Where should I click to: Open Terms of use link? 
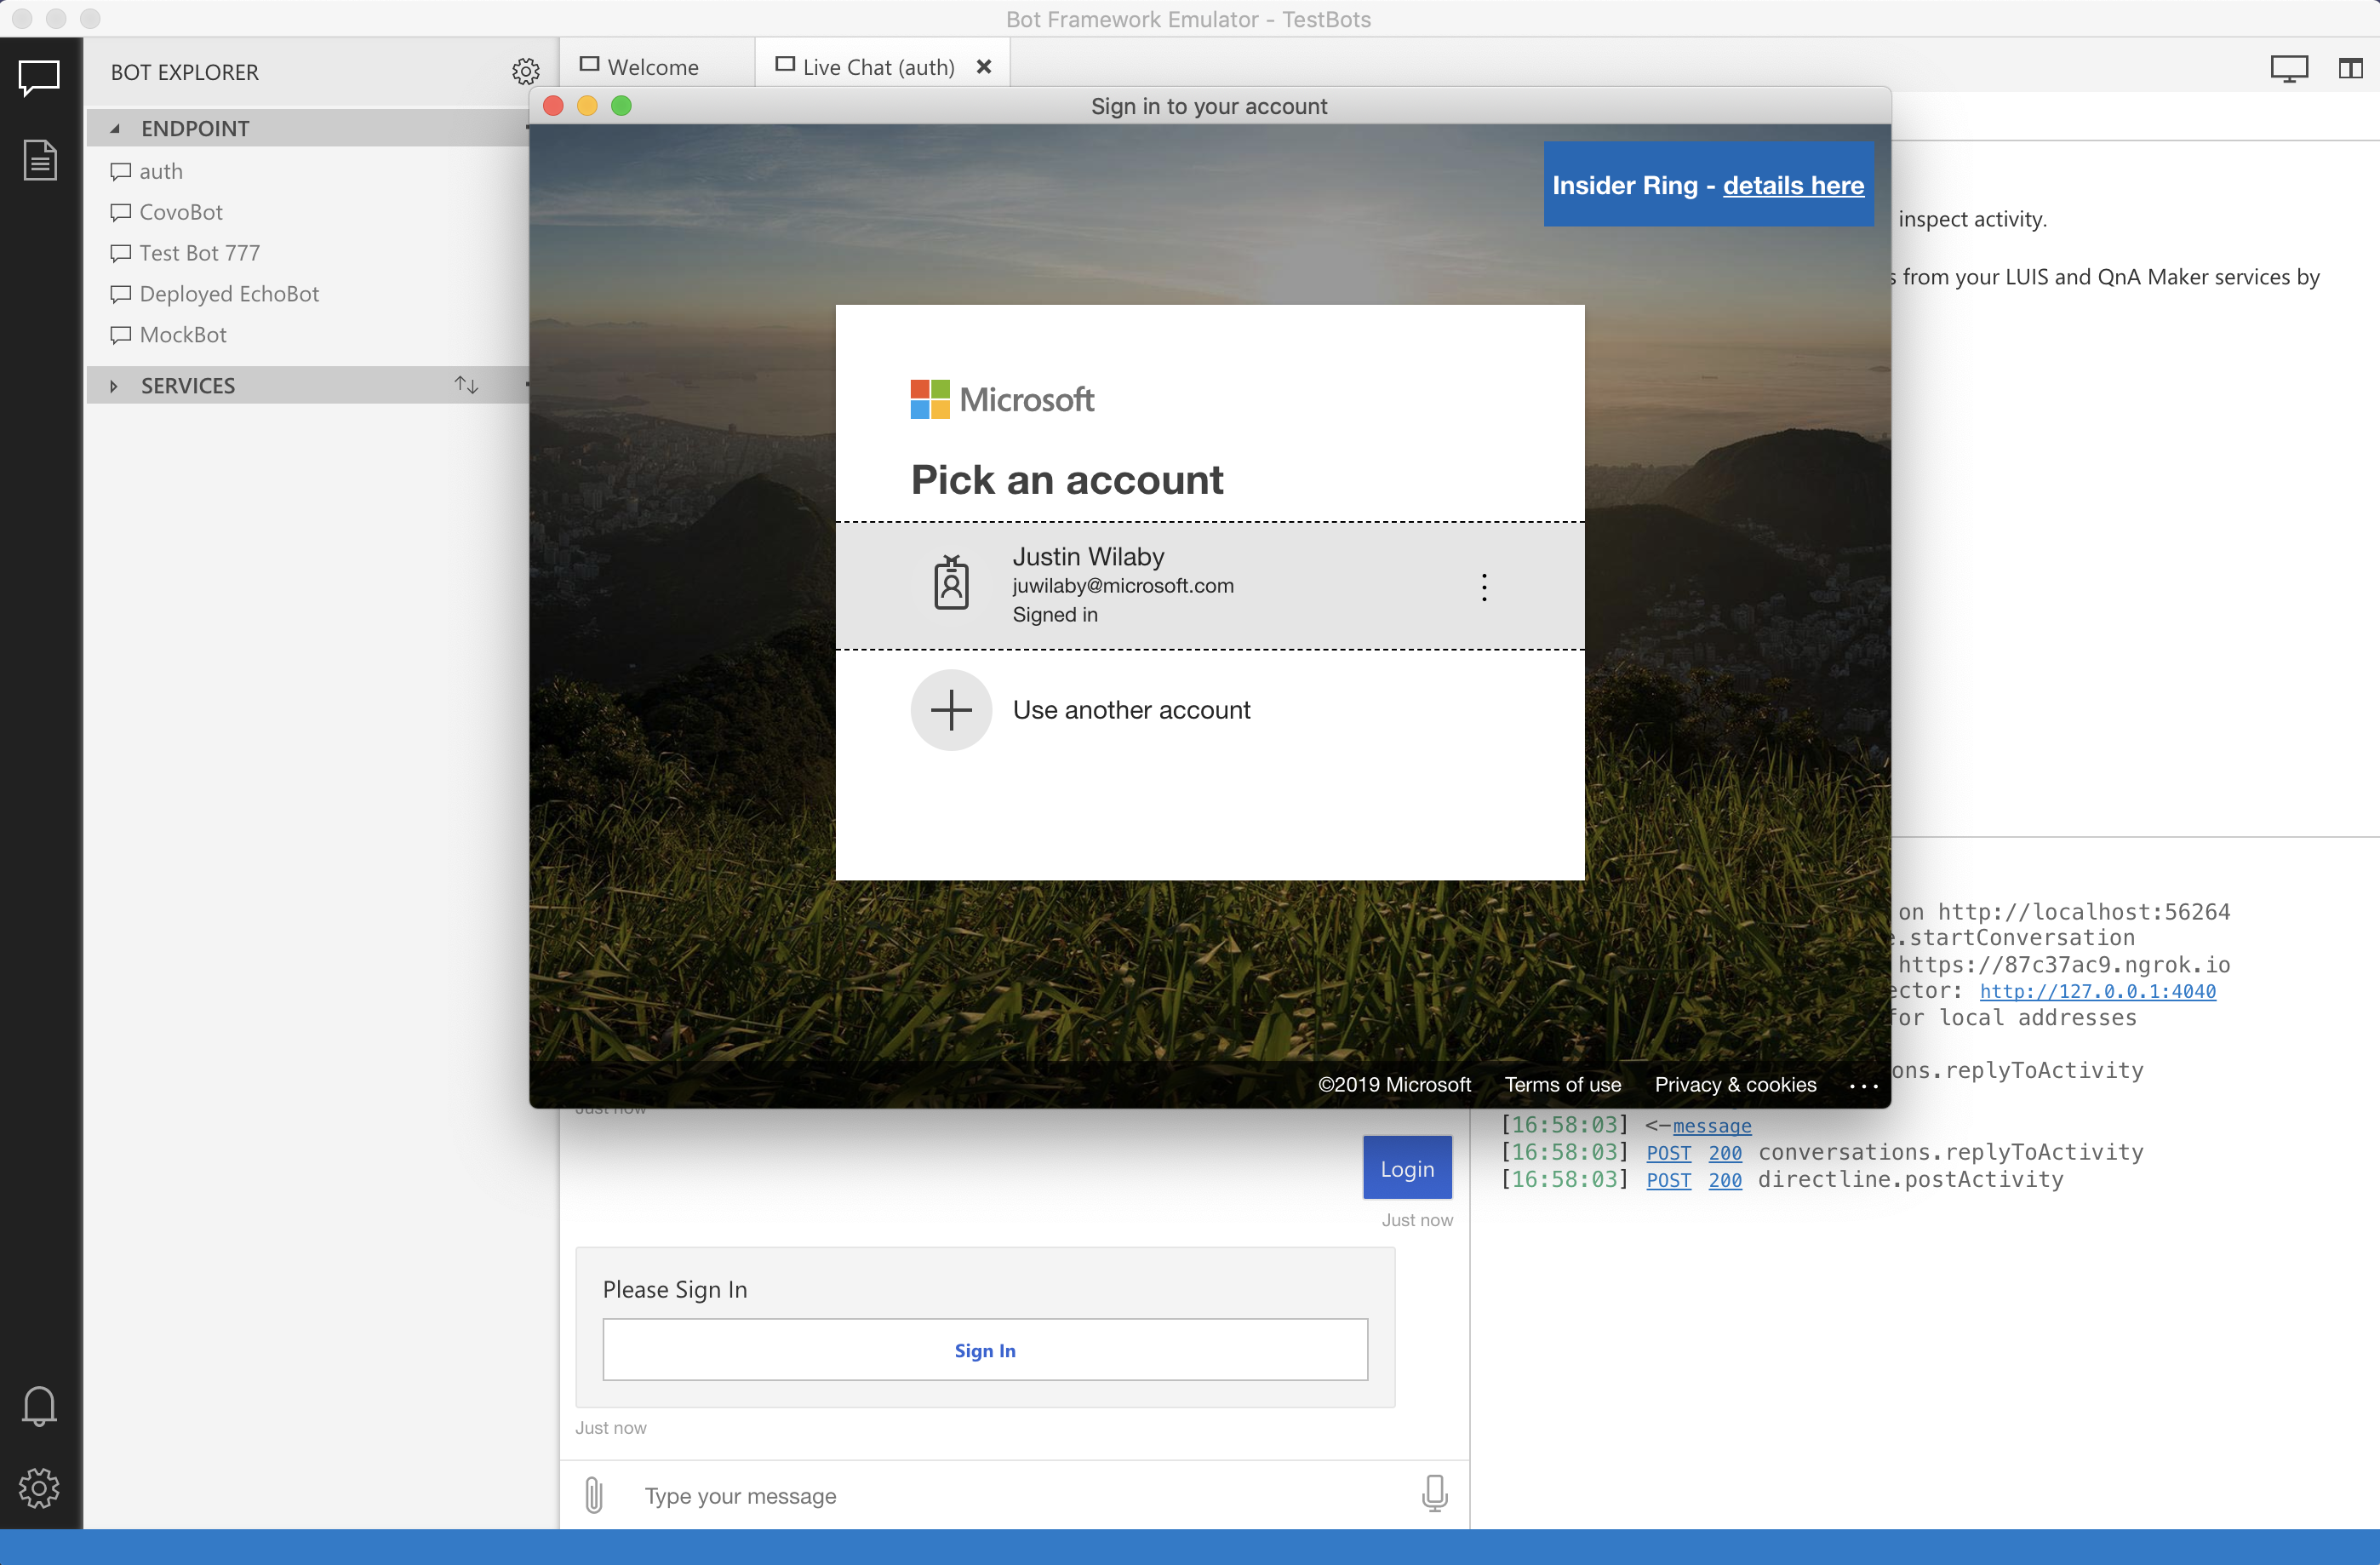pos(1563,1084)
